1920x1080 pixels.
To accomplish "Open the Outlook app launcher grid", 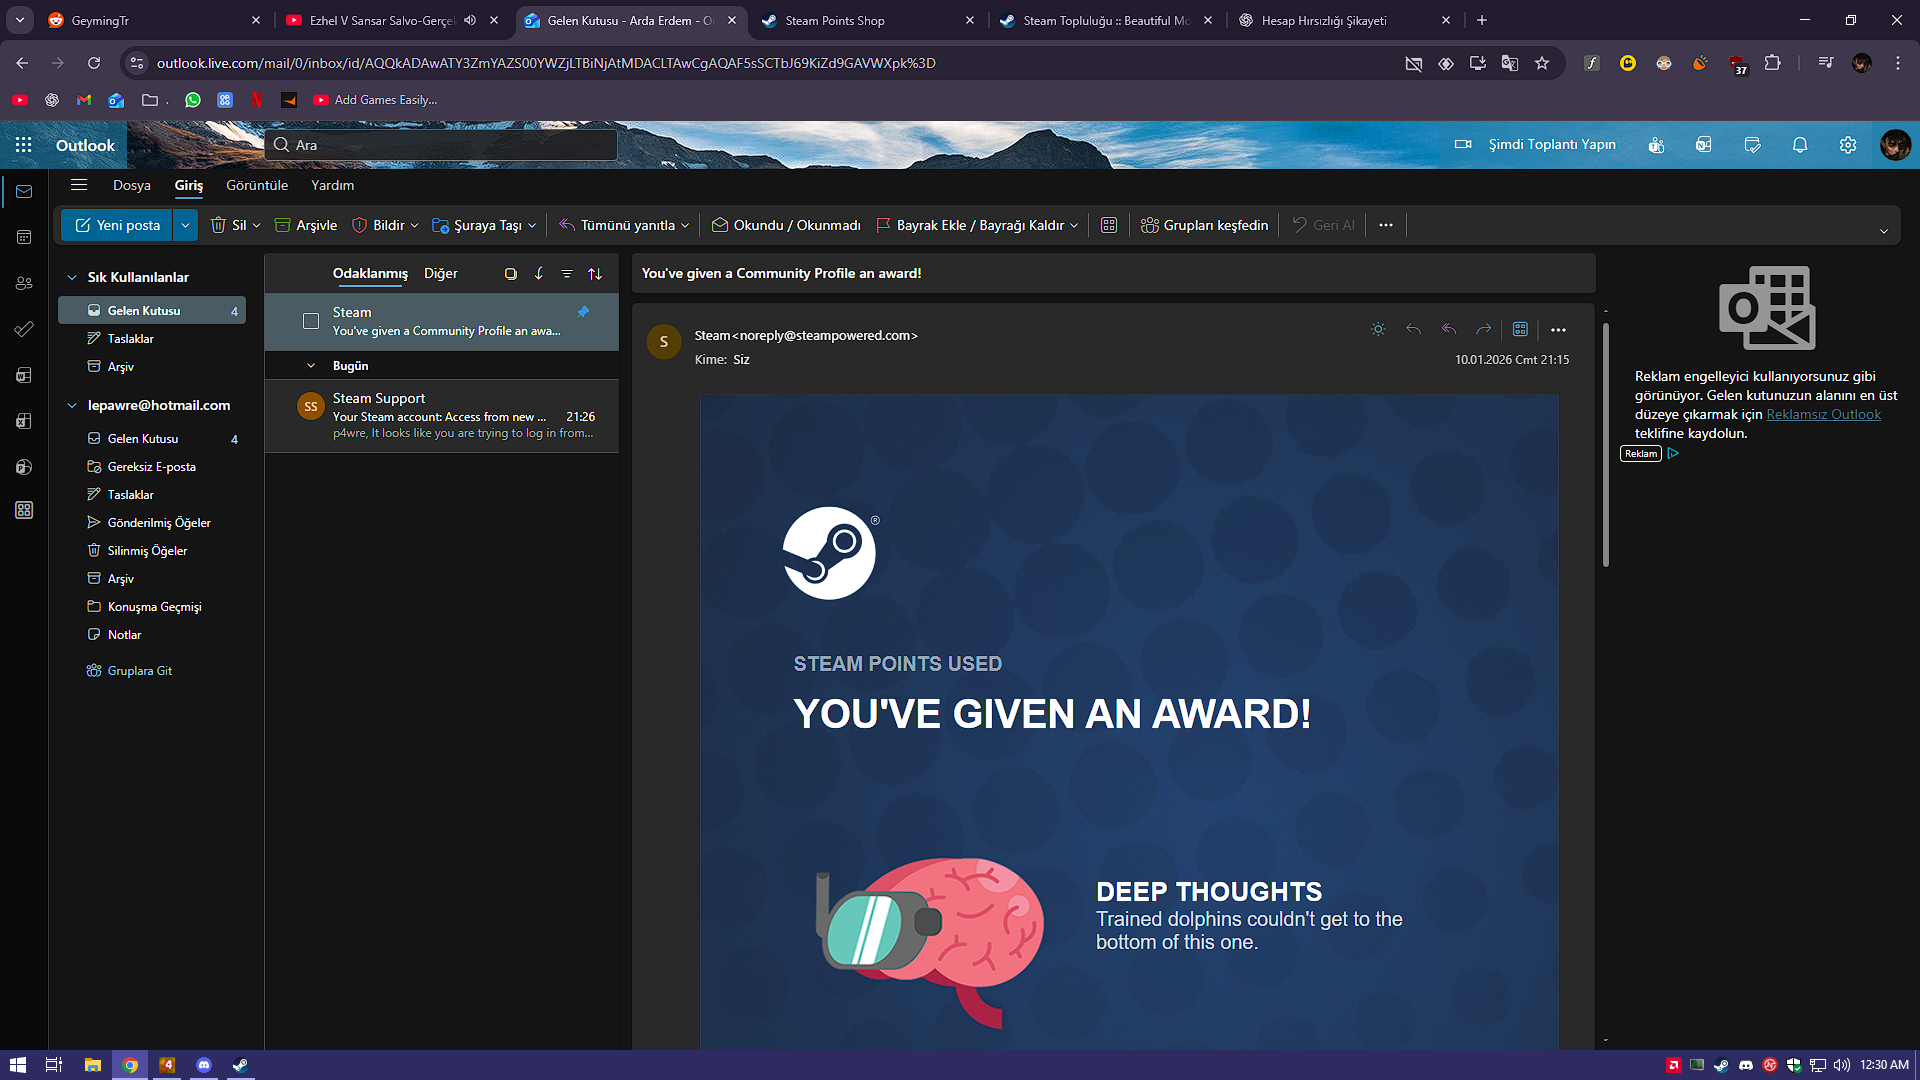I will click(24, 145).
